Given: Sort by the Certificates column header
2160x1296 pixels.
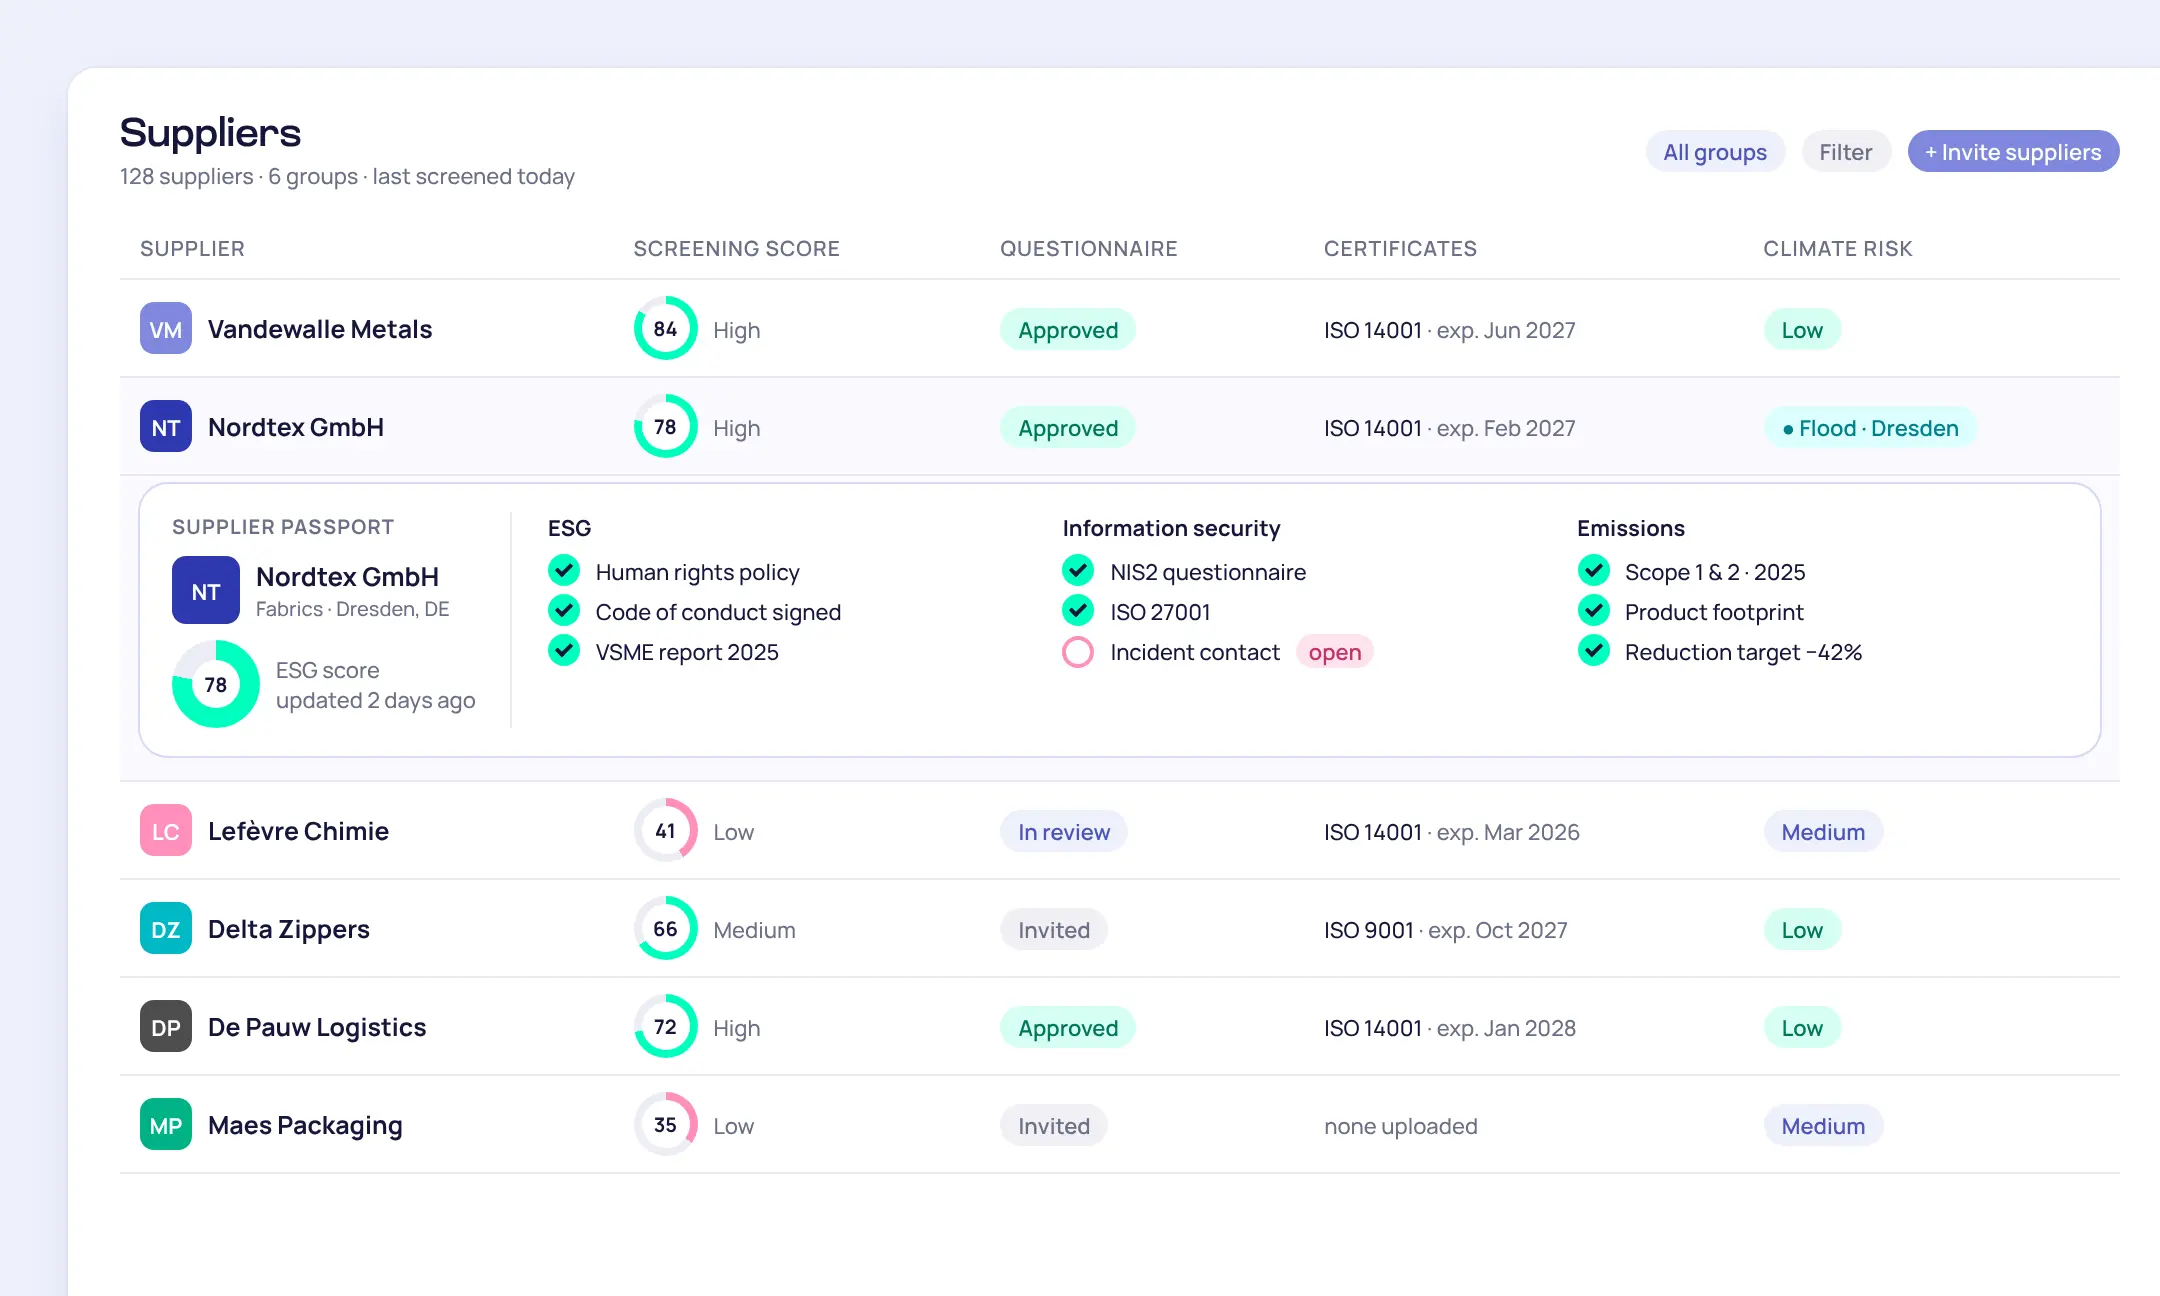Looking at the screenshot, I should coord(1401,249).
